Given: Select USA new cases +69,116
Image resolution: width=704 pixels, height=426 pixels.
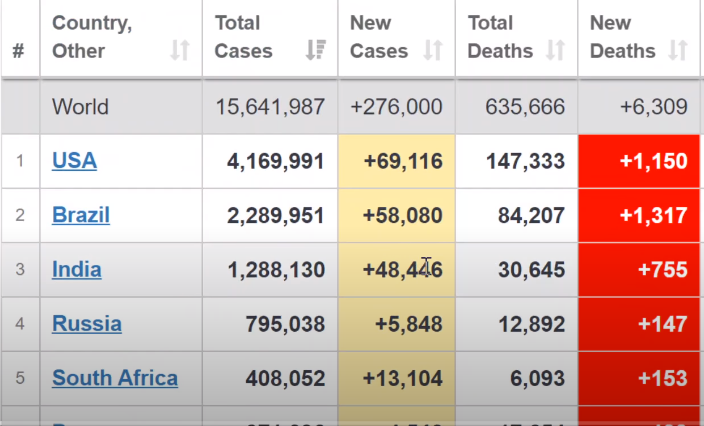Looking at the screenshot, I should [x=403, y=161].
